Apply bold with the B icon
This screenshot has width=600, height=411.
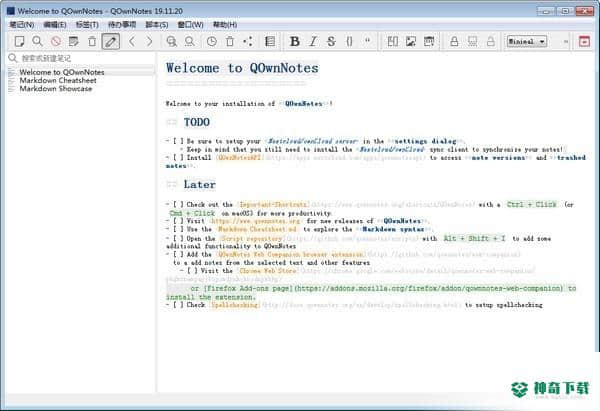pos(295,41)
